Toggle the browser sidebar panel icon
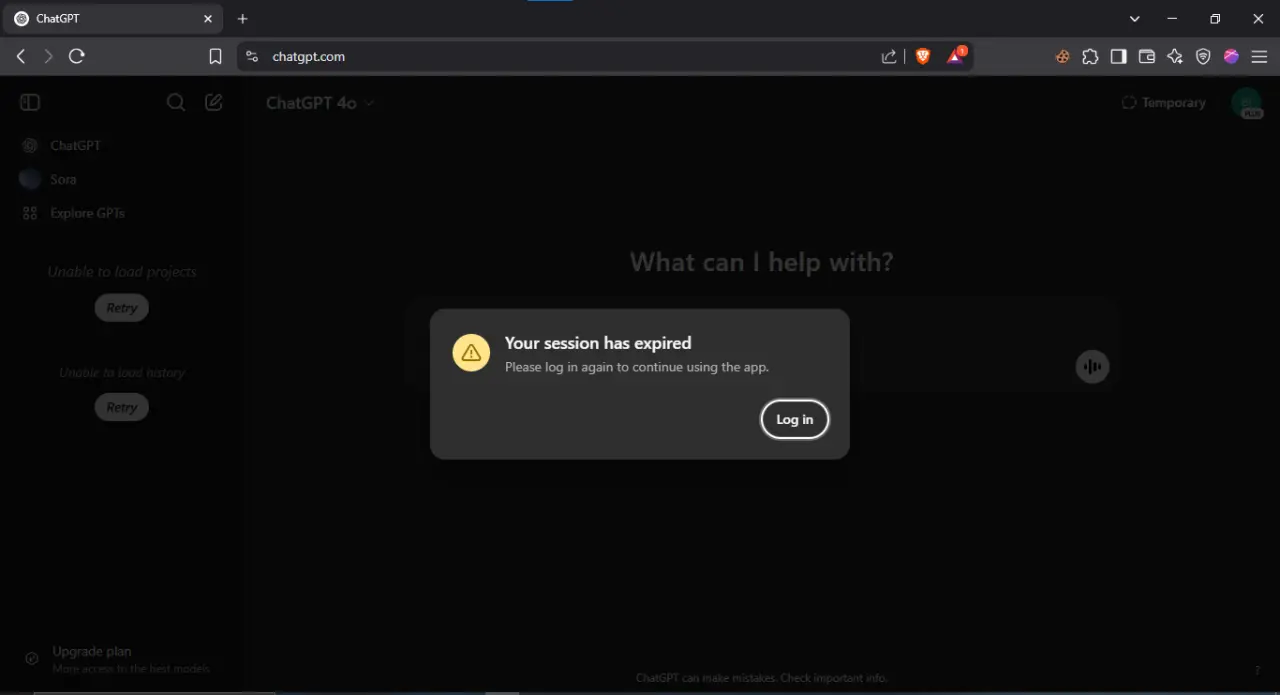 point(1119,57)
